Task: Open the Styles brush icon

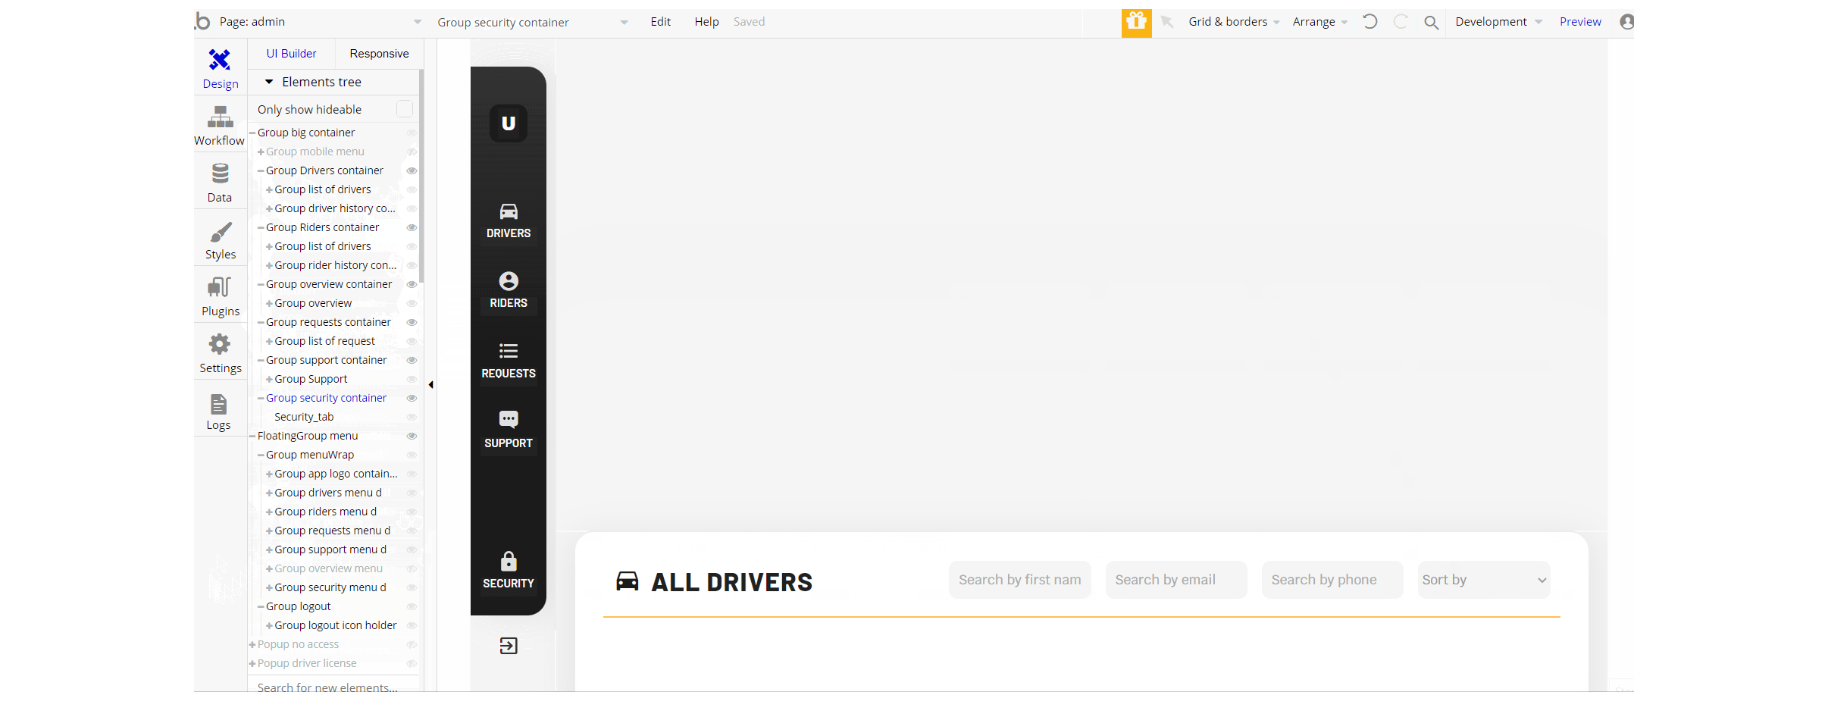Action: click(220, 232)
